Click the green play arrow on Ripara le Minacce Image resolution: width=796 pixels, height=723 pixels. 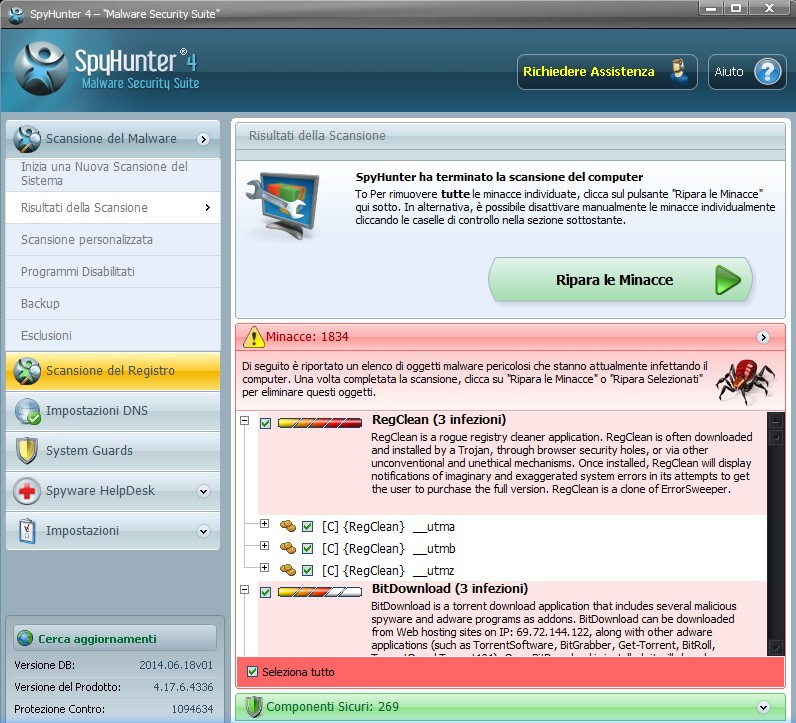tap(728, 280)
